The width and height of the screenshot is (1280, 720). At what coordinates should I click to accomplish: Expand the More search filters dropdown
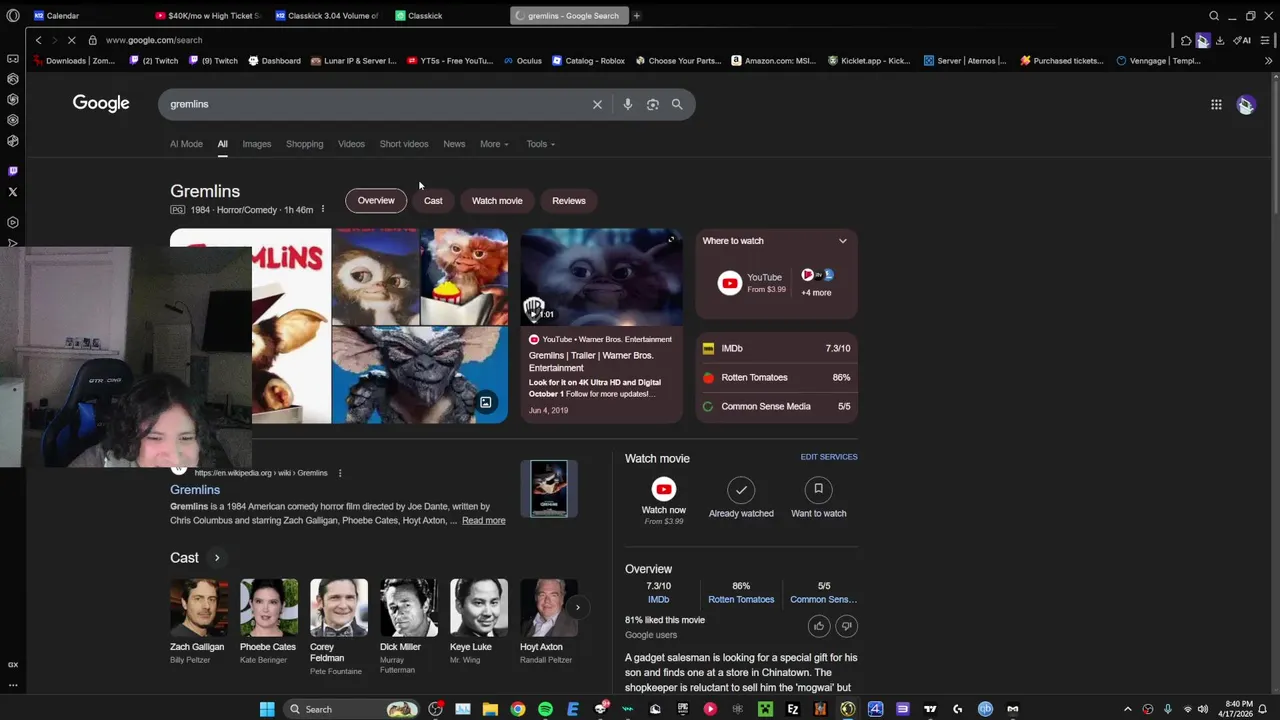494,144
